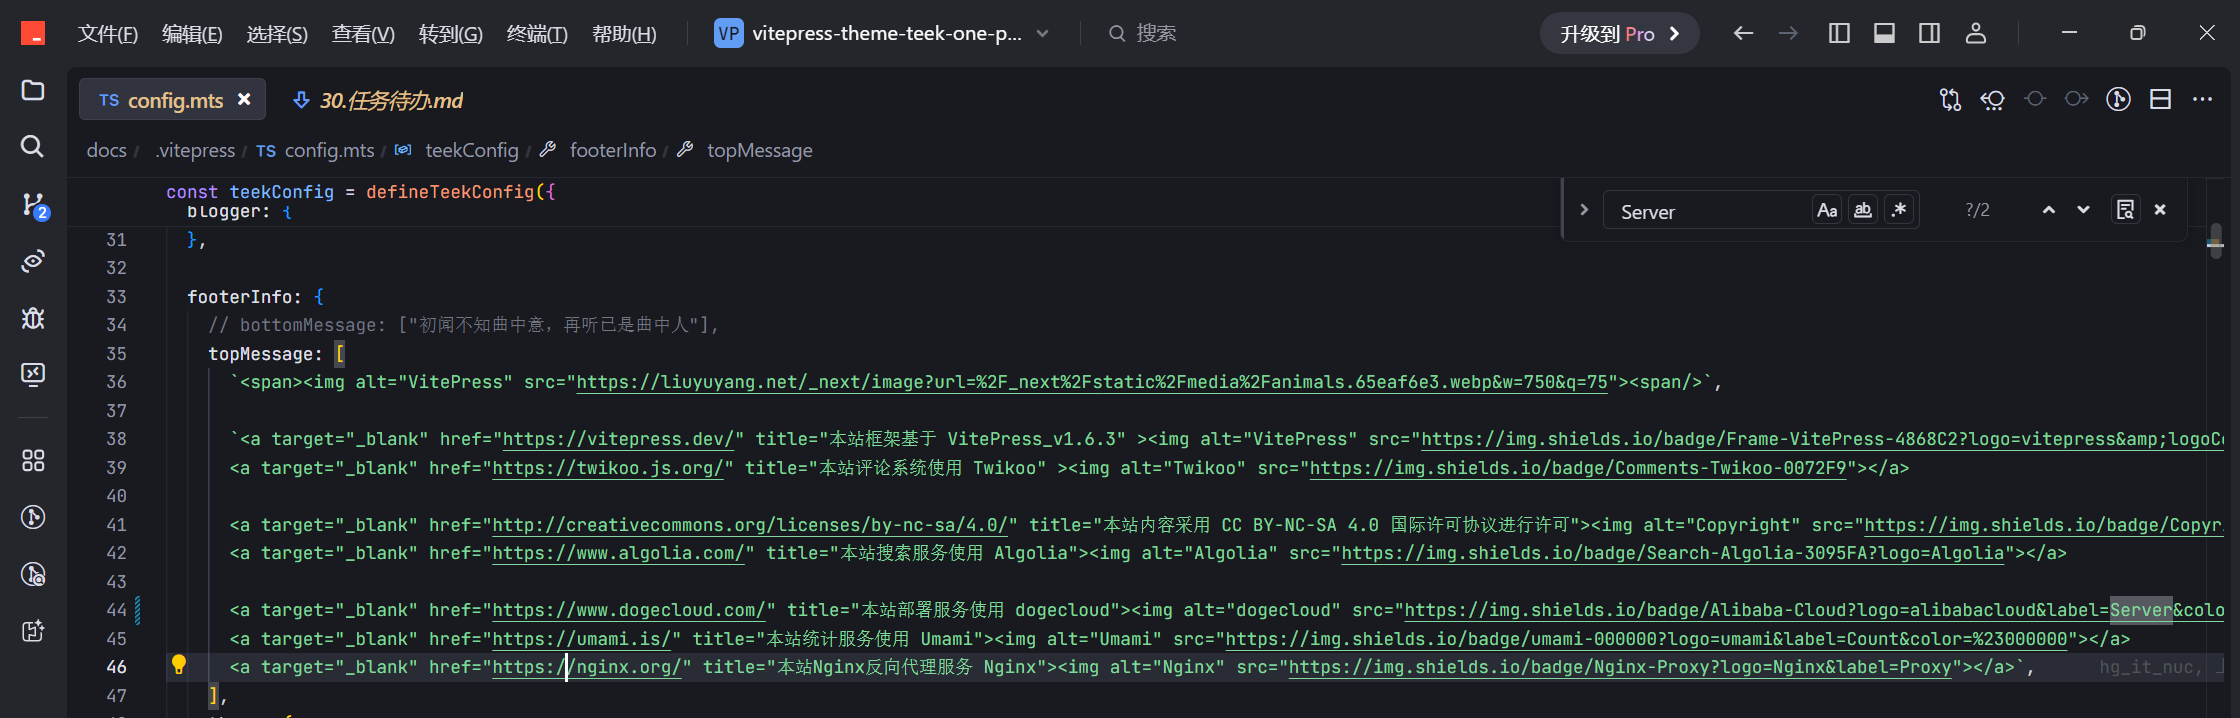
Task: Open the Explorer folder icon in the sidebar
Action: tap(33, 90)
